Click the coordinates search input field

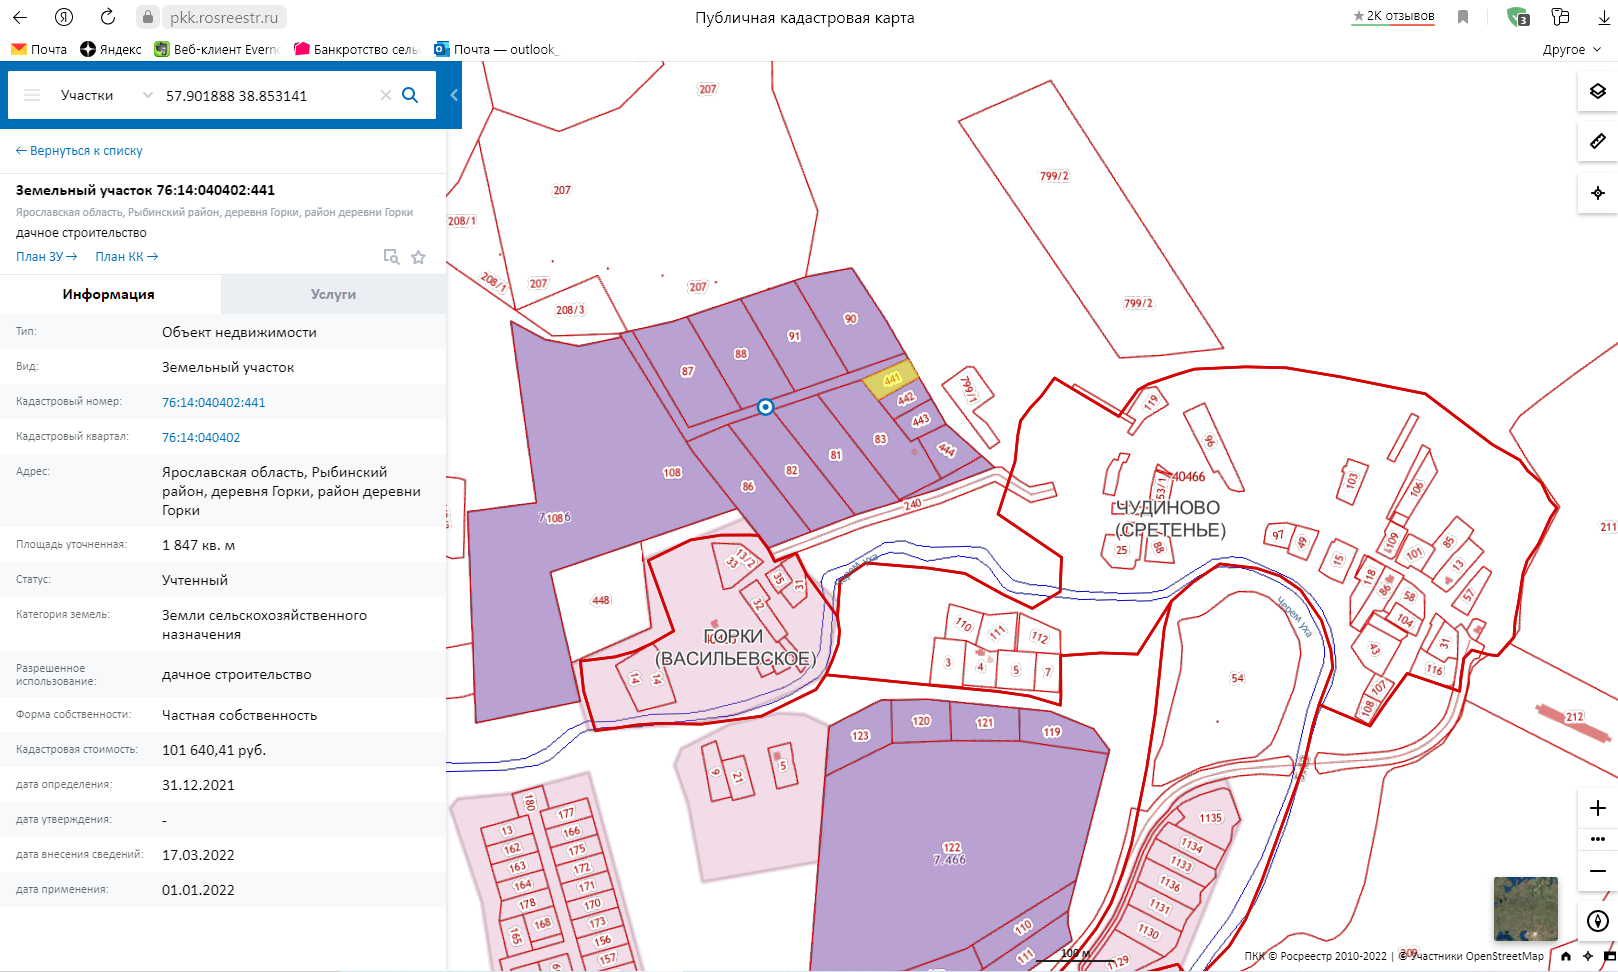268,95
